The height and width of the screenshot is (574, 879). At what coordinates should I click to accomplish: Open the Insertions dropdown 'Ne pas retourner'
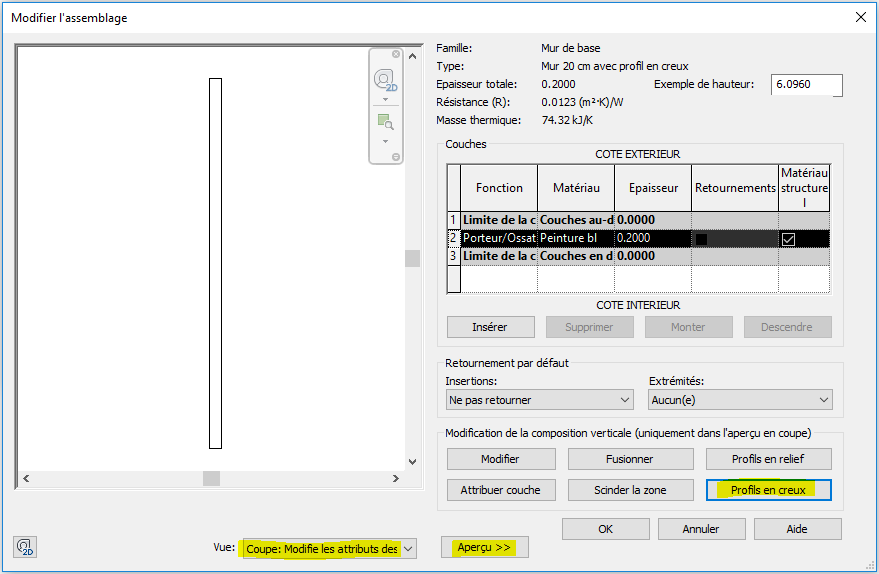click(539, 400)
